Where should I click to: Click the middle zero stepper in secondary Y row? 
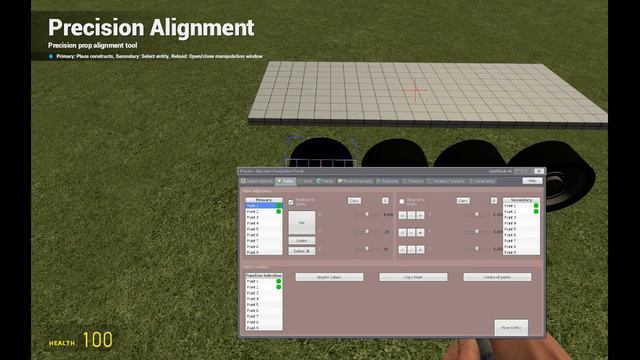click(411, 232)
